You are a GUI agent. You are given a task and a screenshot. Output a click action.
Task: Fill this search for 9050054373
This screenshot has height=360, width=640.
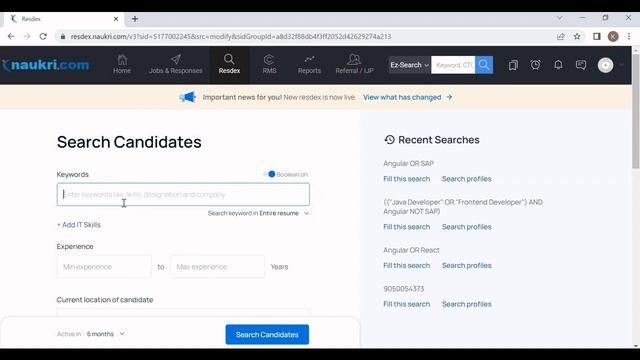[x=407, y=304]
